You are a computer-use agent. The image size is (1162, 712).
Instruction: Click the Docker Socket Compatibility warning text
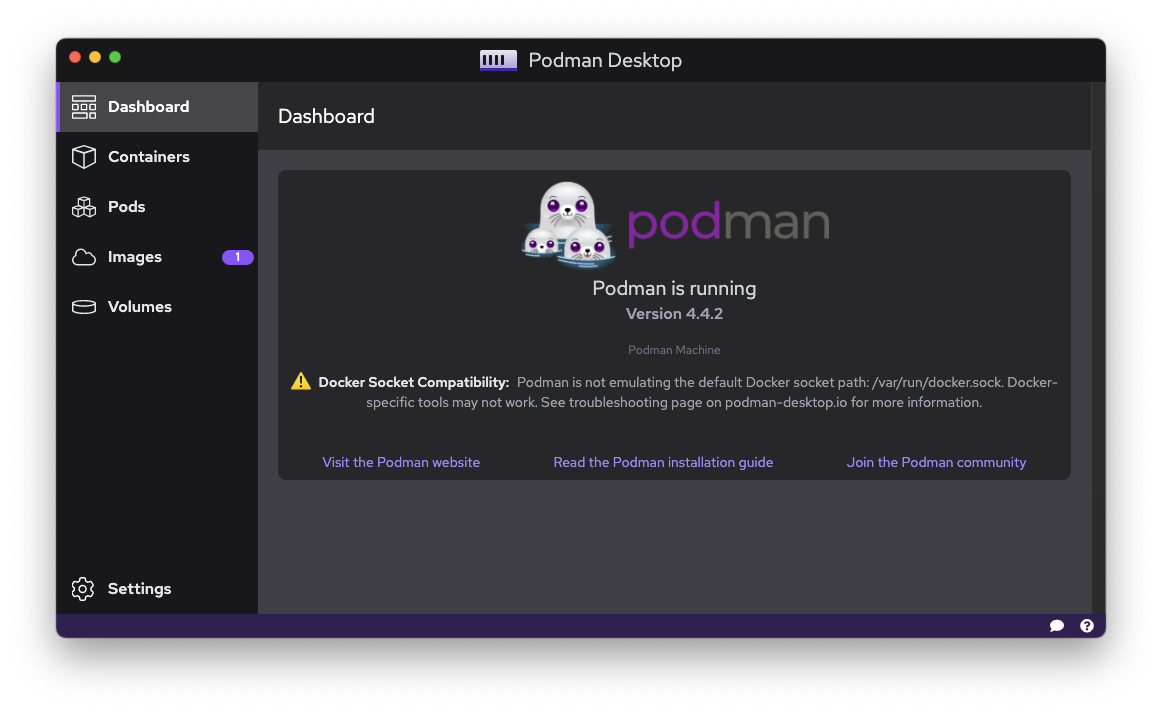coord(414,381)
